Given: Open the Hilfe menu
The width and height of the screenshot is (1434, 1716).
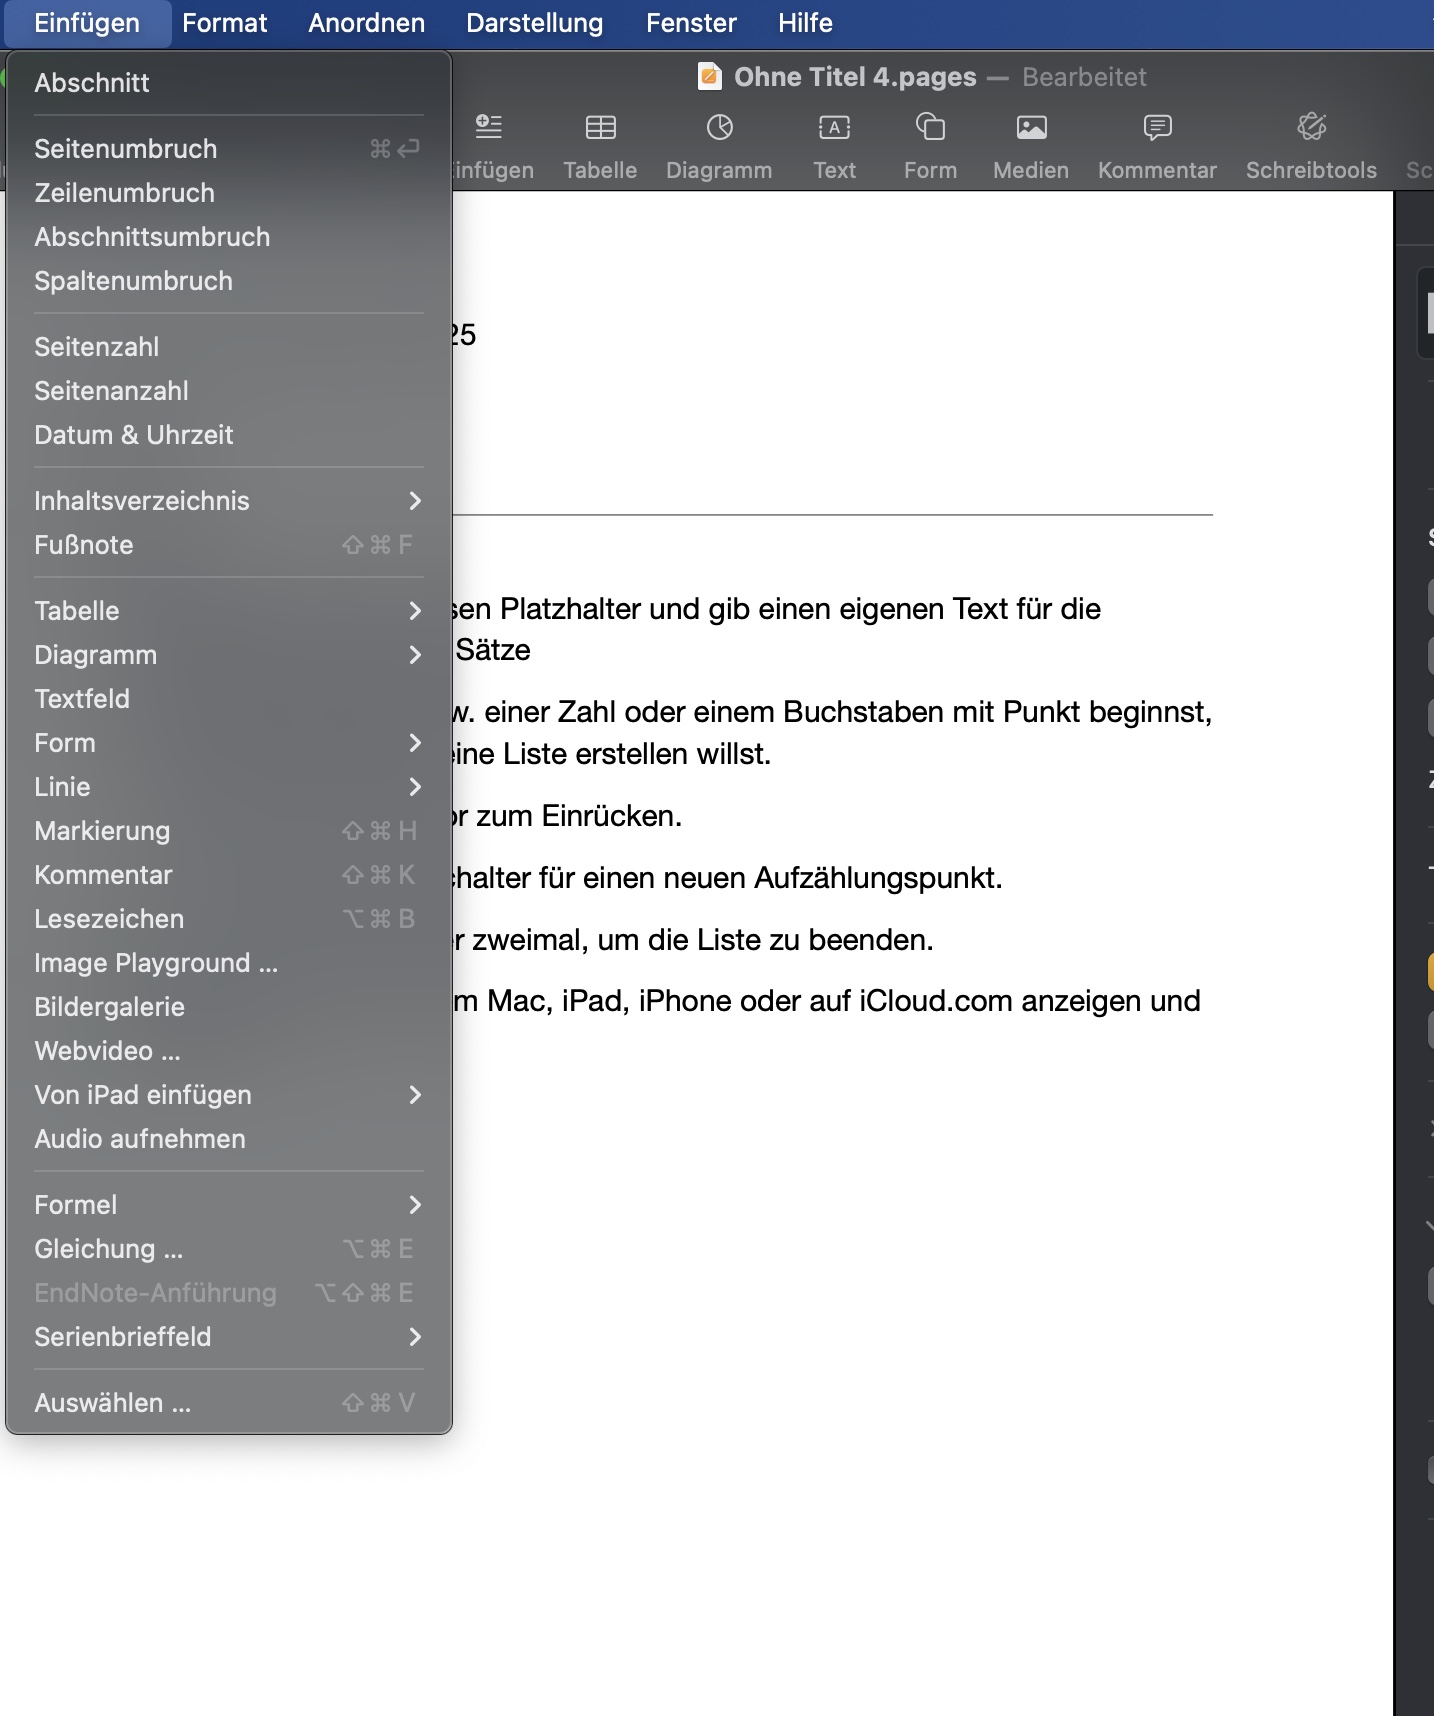Looking at the screenshot, I should (805, 23).
